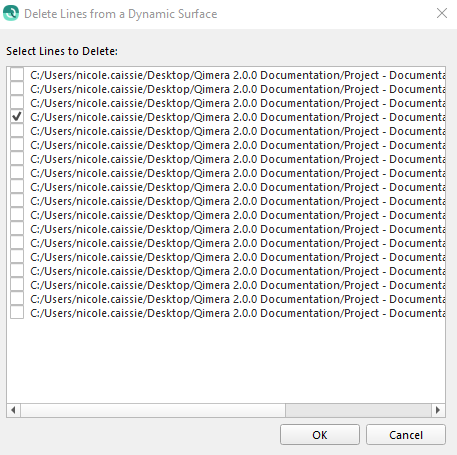Select the second-to-last line's checkbox
The height and width of the screenshot is (455, 457).
pos(17,299)
